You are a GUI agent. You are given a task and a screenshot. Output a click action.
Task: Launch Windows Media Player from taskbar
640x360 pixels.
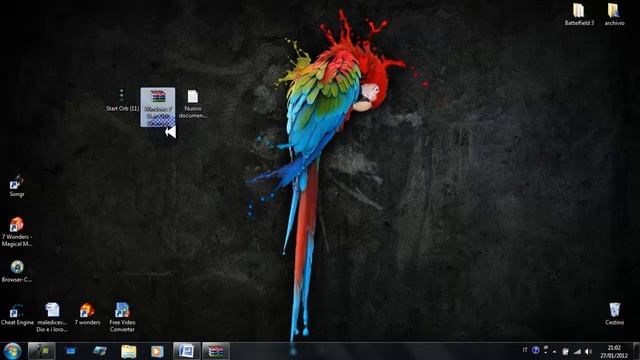tap(157, 351)
